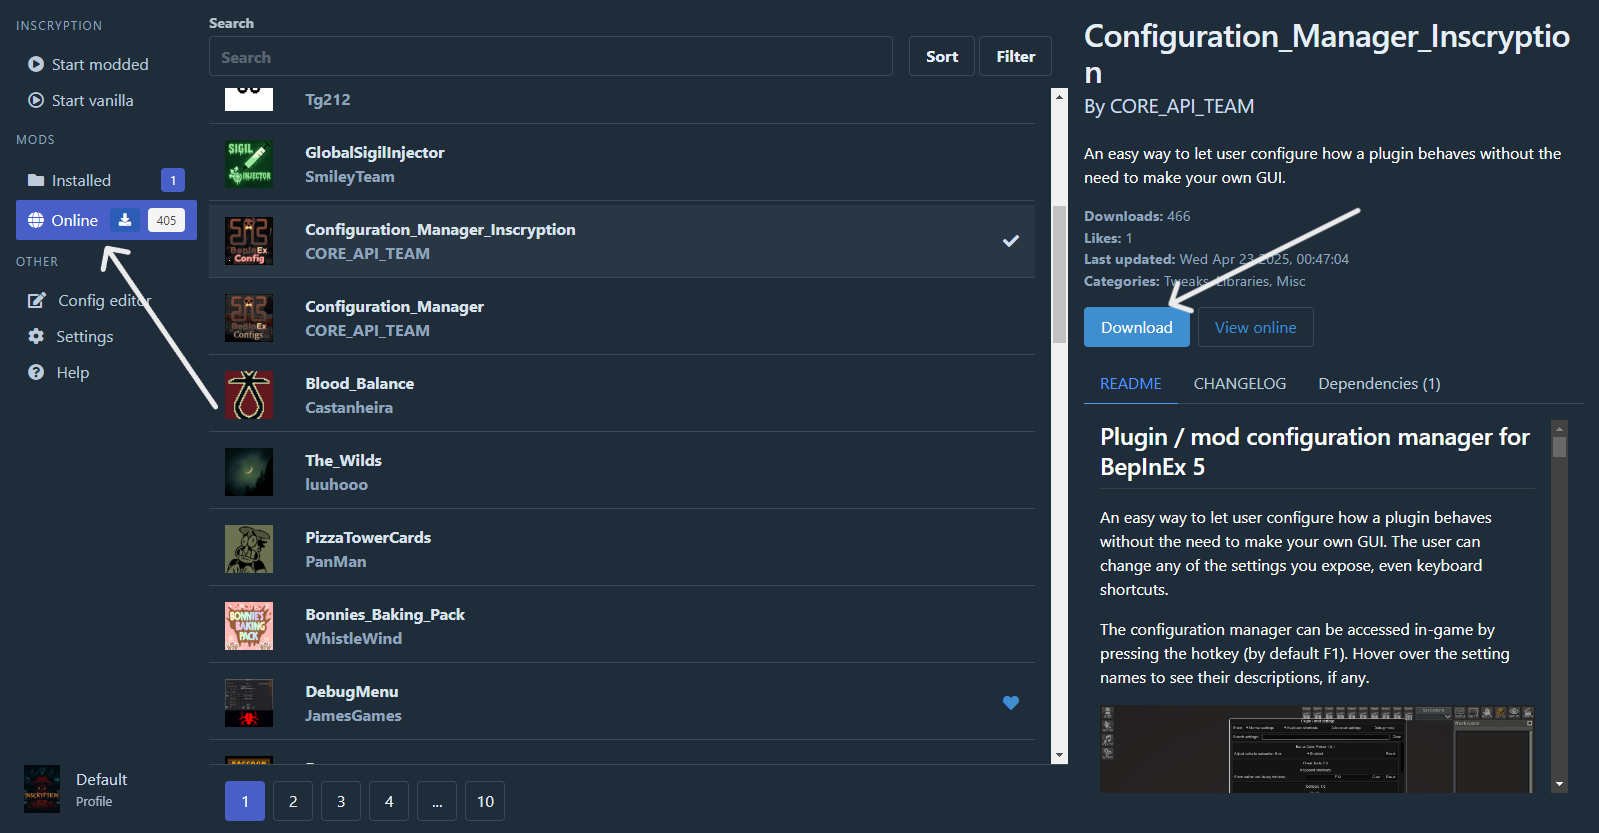Click the mod list scroll up arrow
1599x833 pixels.
coord(1060,96)
